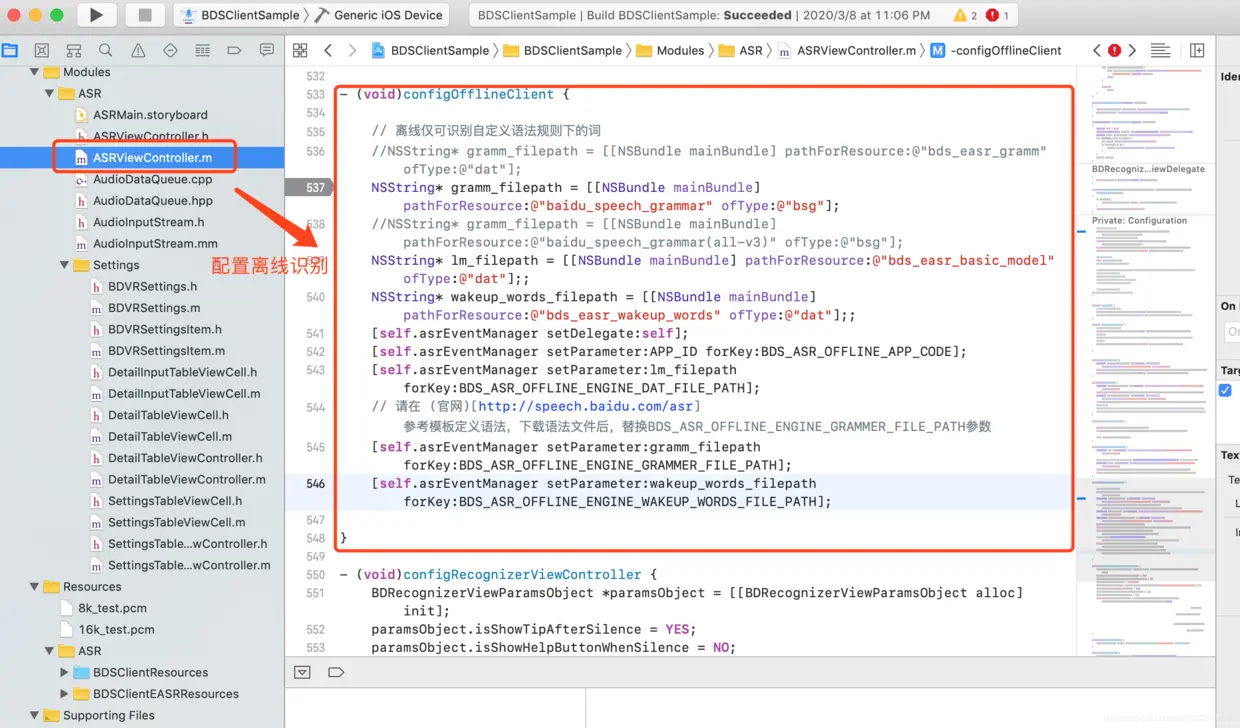
Task: Select 16k_test.pcm resource file
Action: click(x=116, y=630)
